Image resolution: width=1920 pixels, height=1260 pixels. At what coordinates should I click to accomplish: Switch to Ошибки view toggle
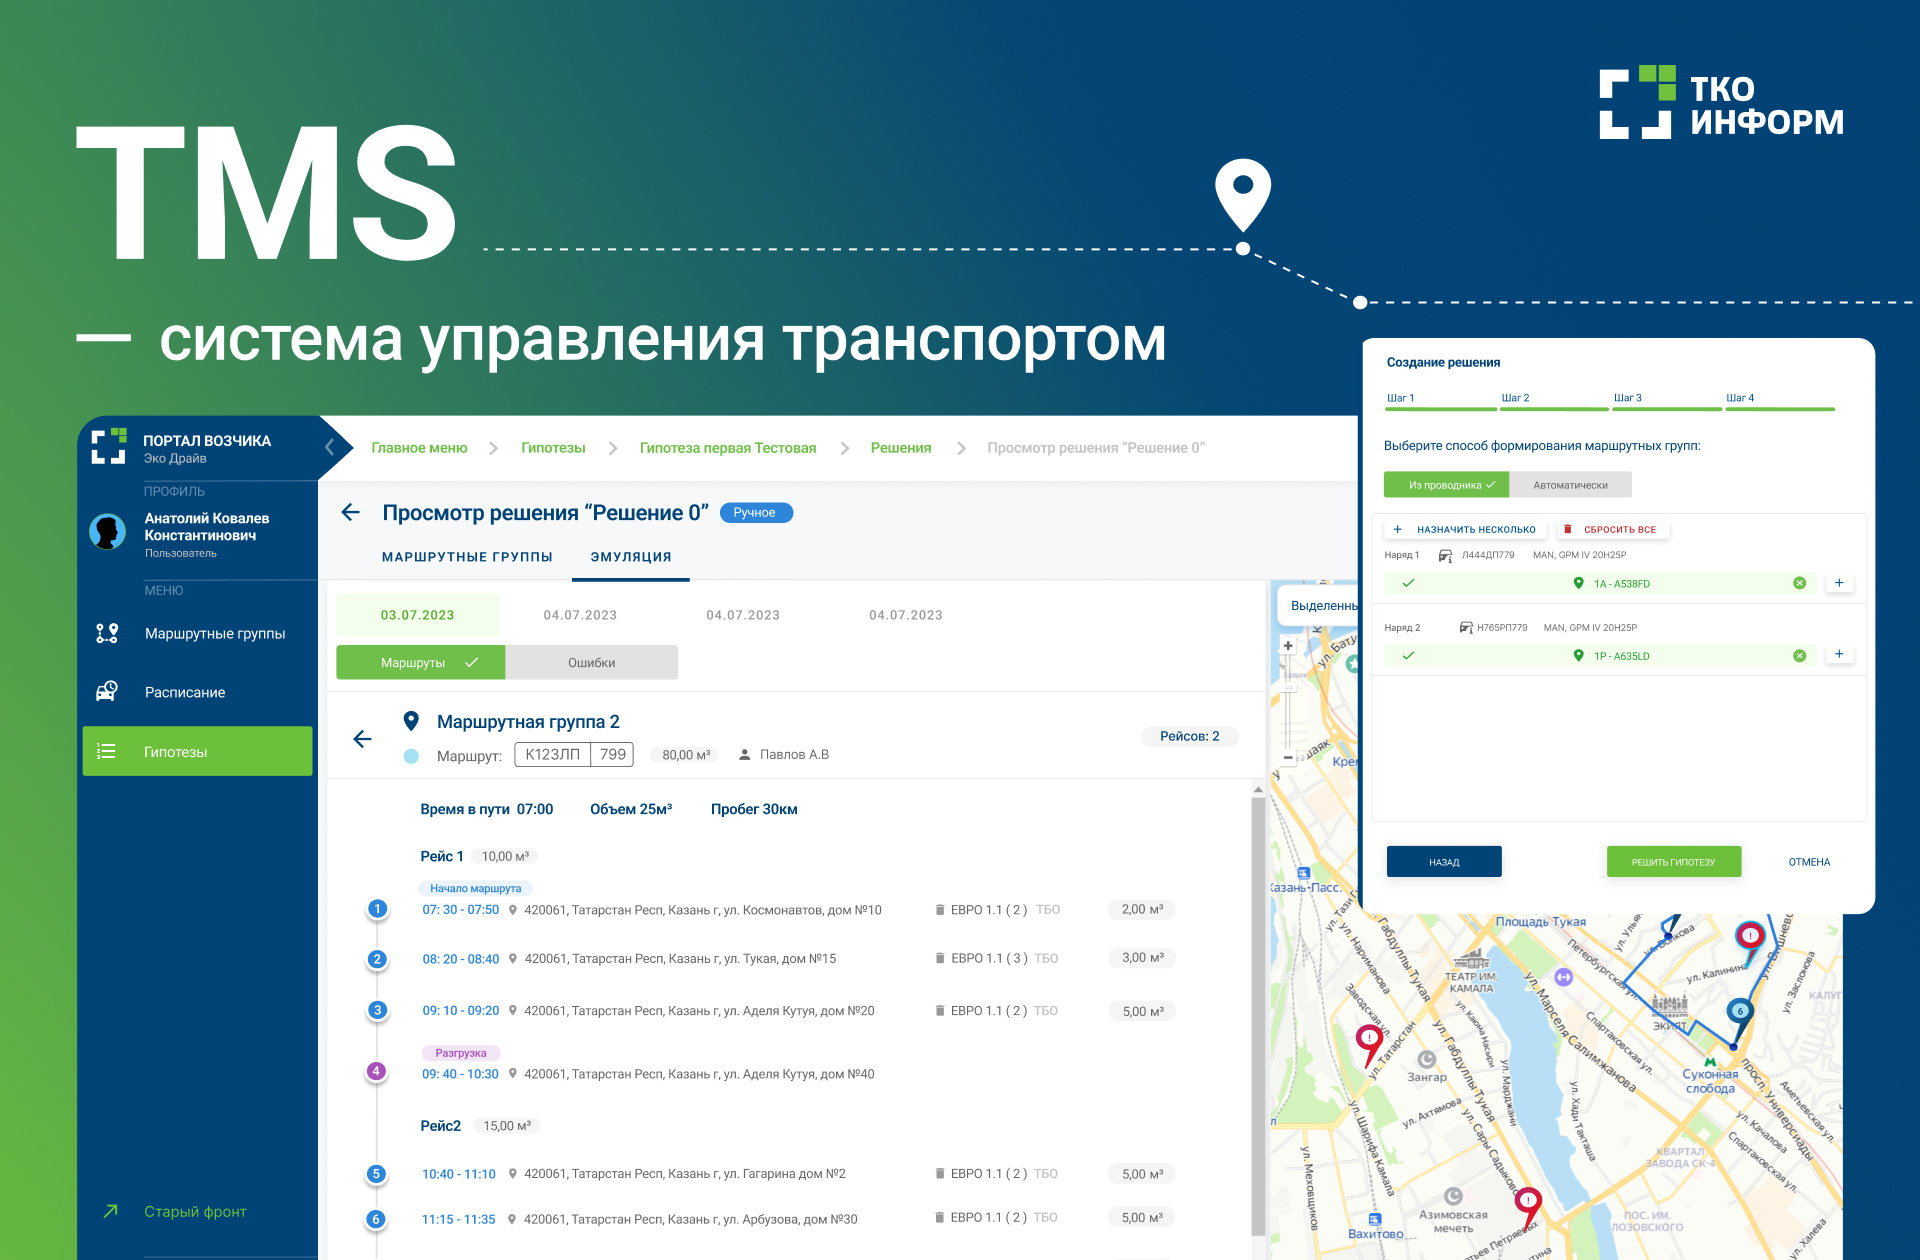coord(591,663)
